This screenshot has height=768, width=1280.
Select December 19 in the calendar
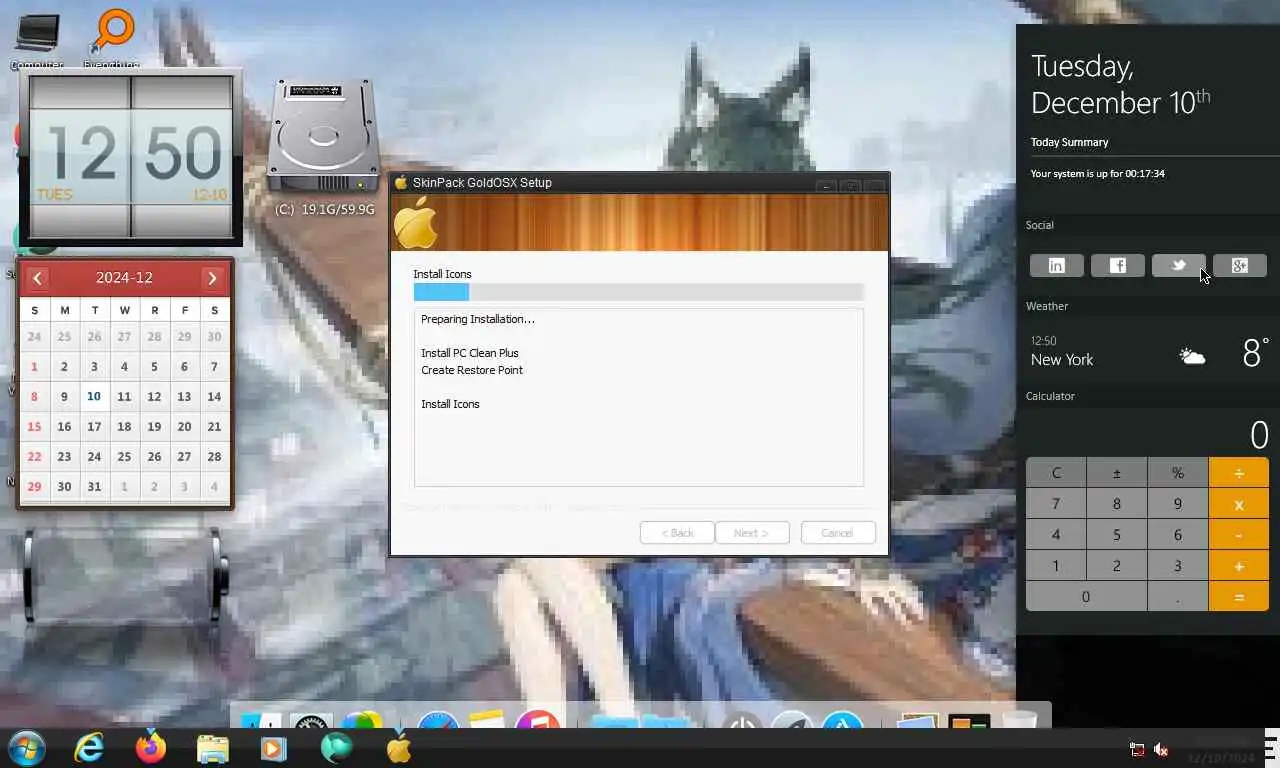coord(154,426)
